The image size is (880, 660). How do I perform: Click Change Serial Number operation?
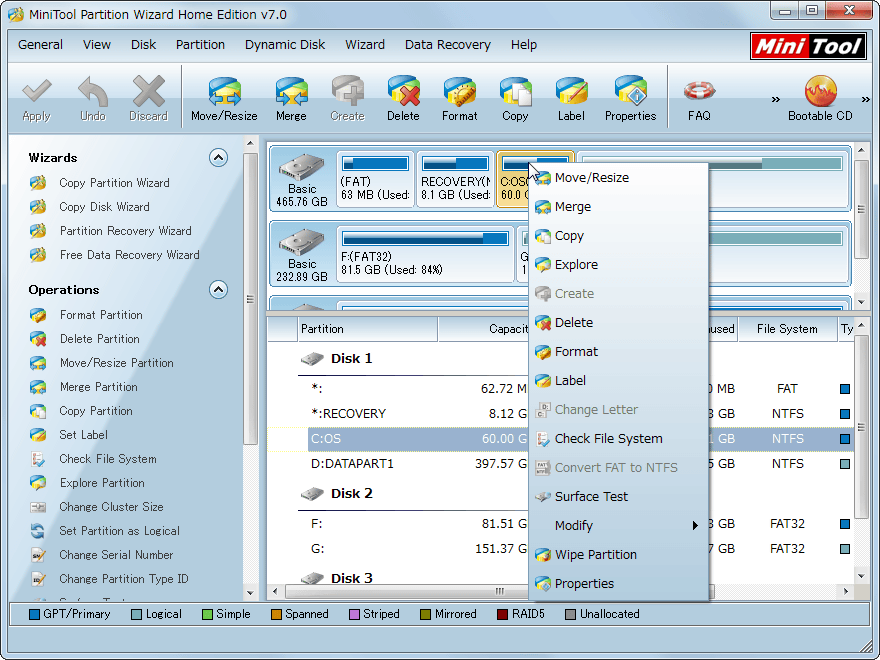[116, 555]
